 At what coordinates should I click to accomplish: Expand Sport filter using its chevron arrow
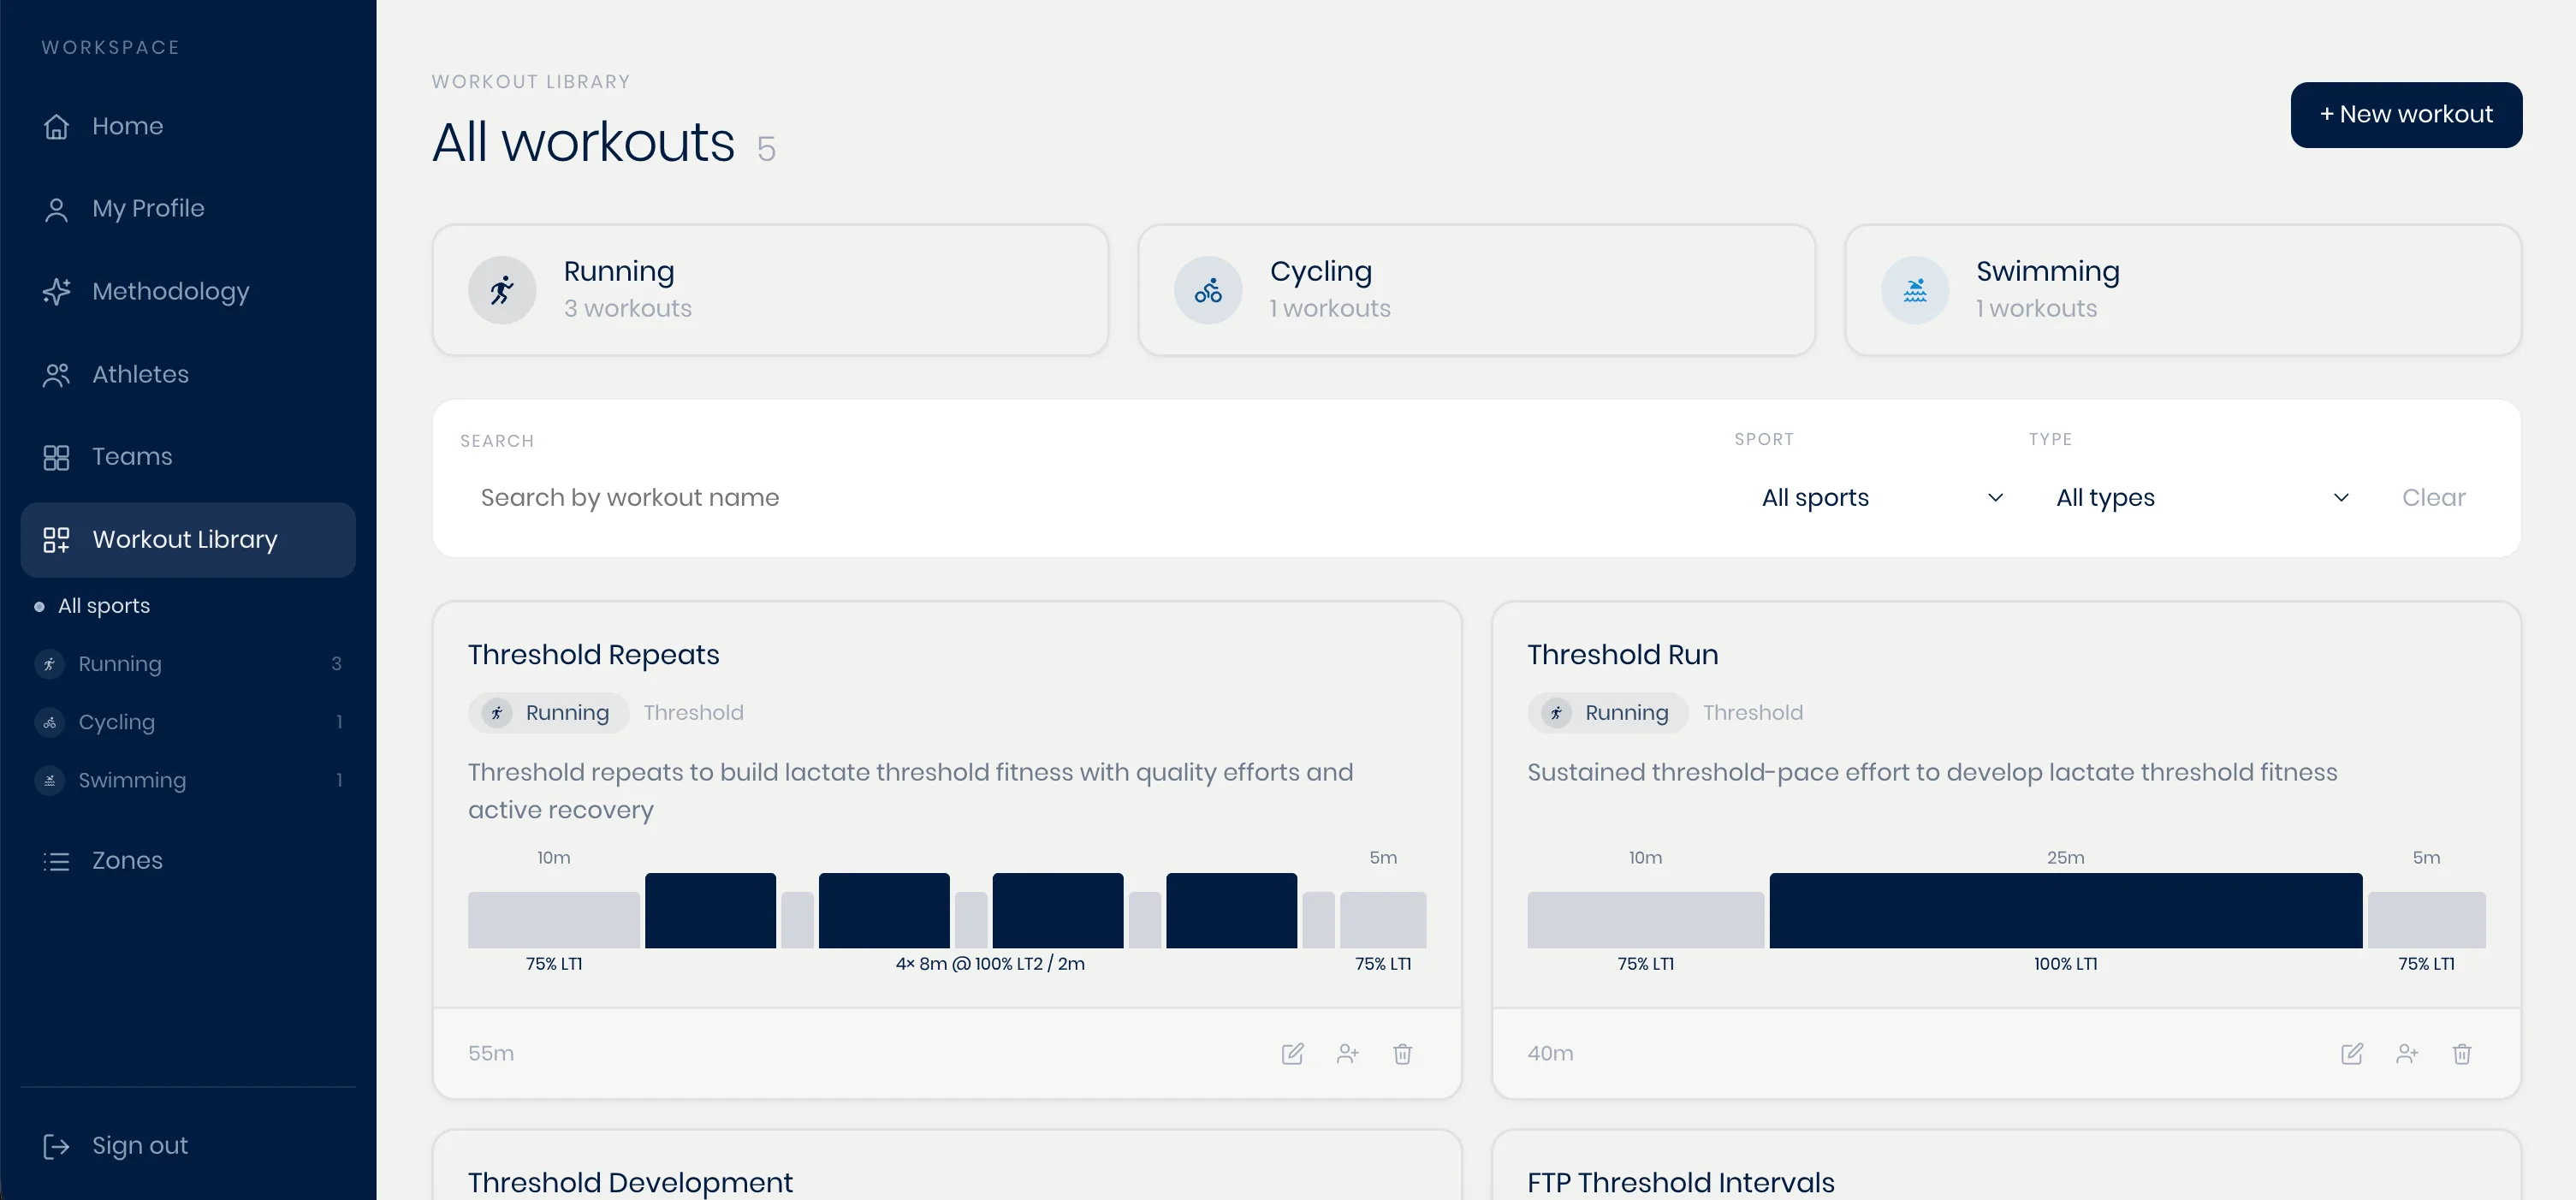[1995, 498]
